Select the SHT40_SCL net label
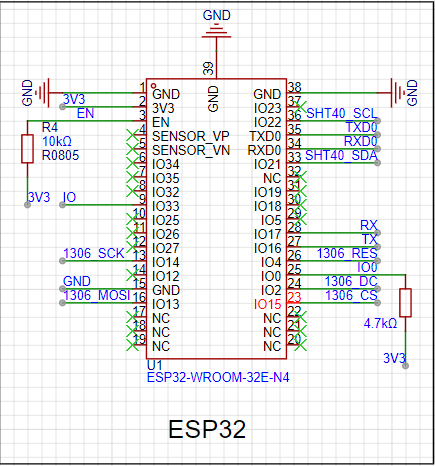 [x=342, y=113]
